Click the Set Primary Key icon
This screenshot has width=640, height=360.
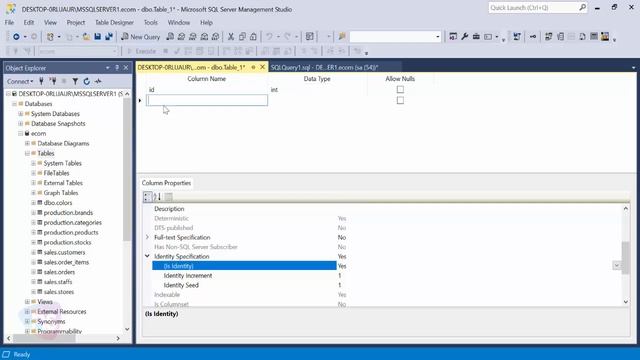(x=533, y=37)
